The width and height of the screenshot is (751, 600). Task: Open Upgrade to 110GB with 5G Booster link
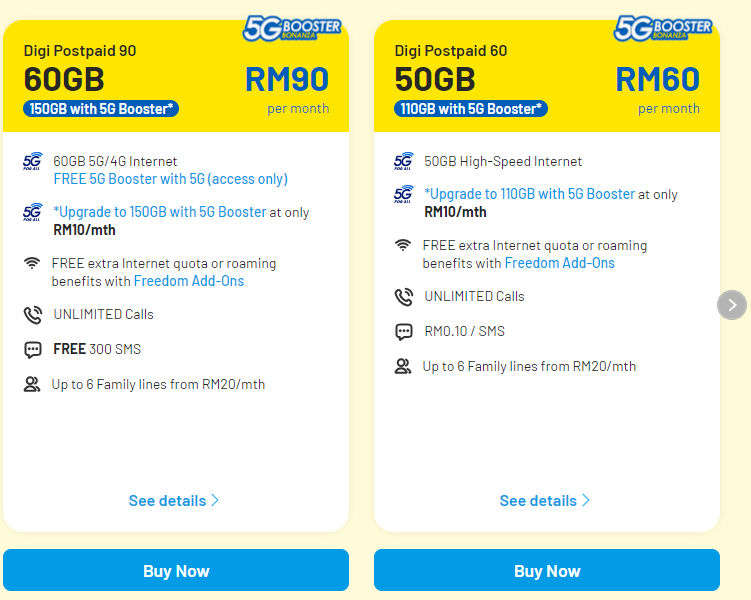click(530, 194)
